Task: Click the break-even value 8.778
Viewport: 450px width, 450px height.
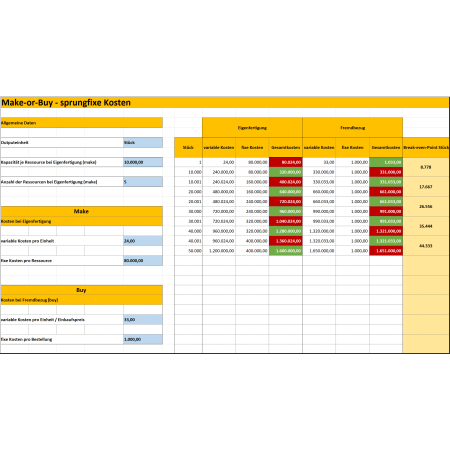Action: pos(426,167)
